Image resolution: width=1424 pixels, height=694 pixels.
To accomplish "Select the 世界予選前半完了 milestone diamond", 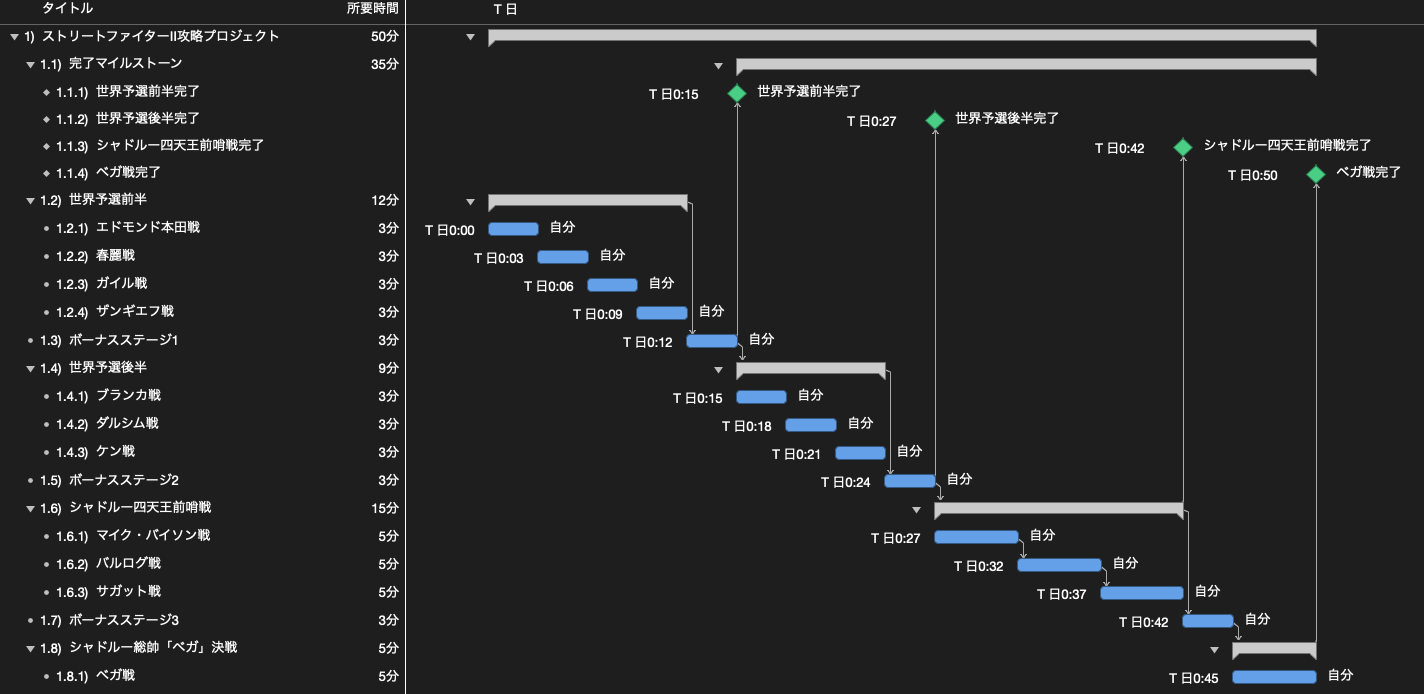I will pos(737,93).
